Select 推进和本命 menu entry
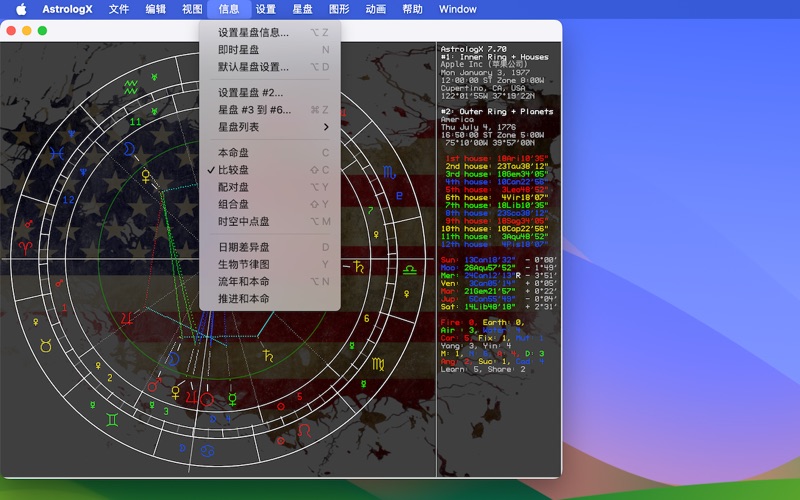 tap(270, 298)
